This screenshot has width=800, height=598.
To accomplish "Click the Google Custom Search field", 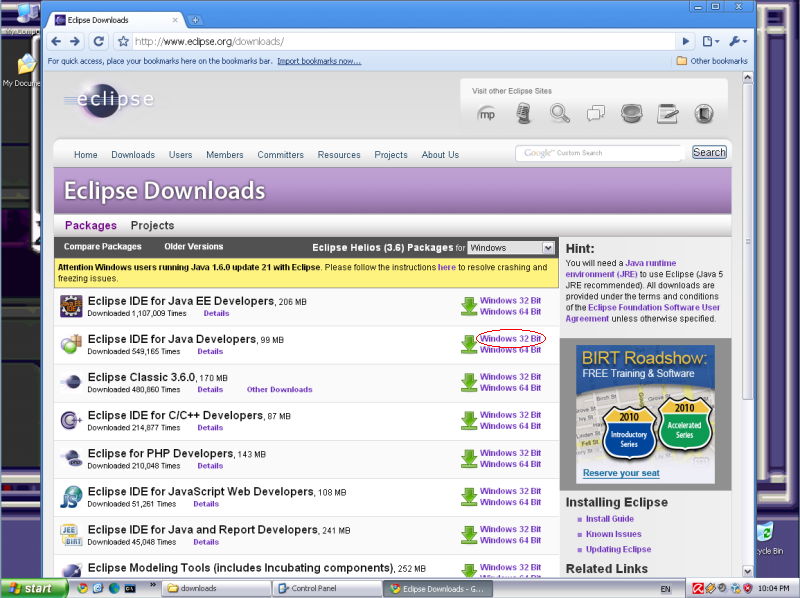I will (x=601, y=153).
